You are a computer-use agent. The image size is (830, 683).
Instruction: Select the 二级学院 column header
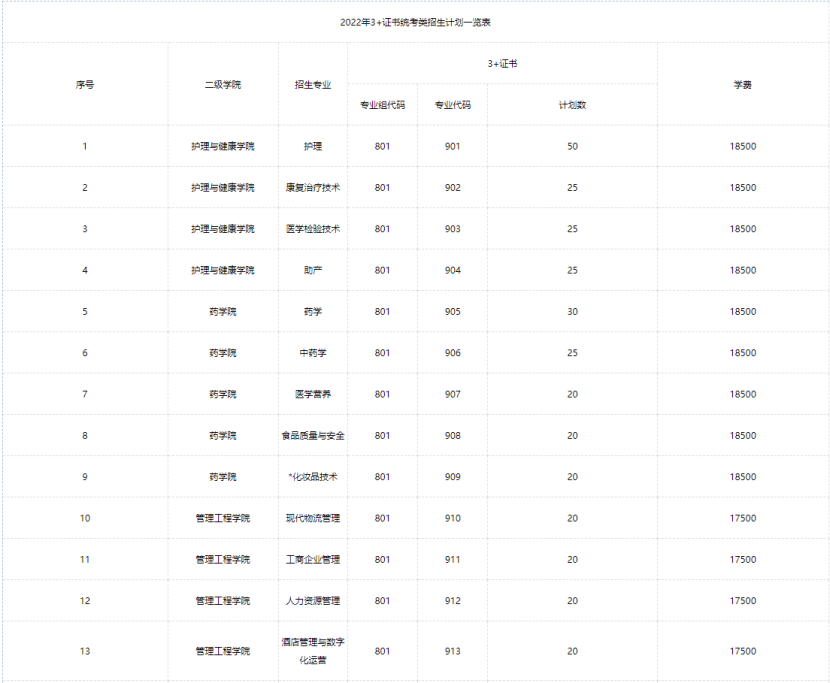pyautogui.click(x=223, y=84)
